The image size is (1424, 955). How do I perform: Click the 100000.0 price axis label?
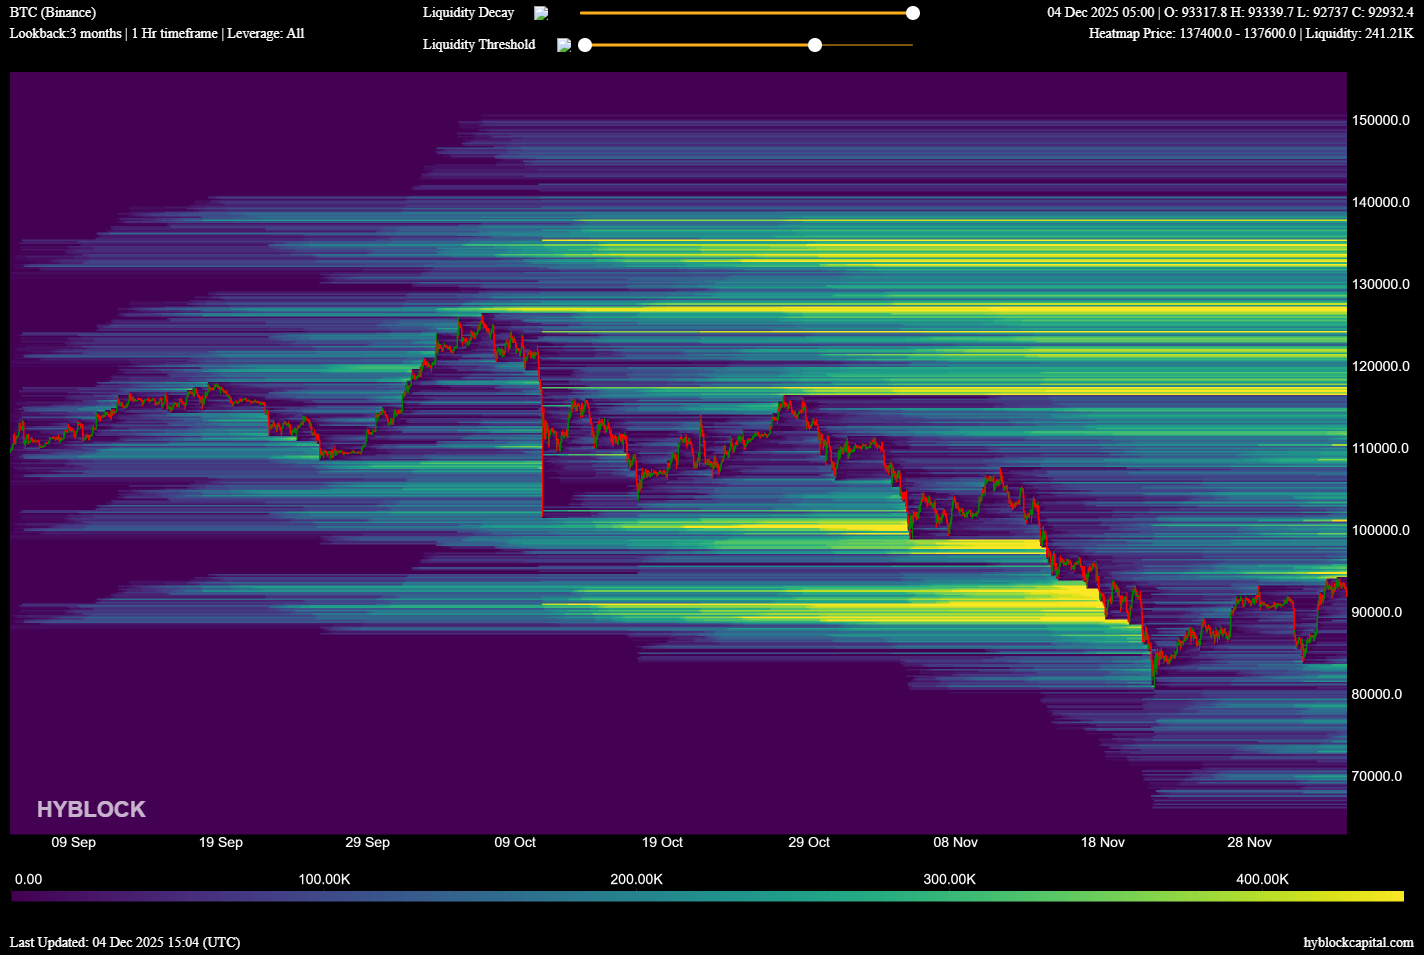1382,530
